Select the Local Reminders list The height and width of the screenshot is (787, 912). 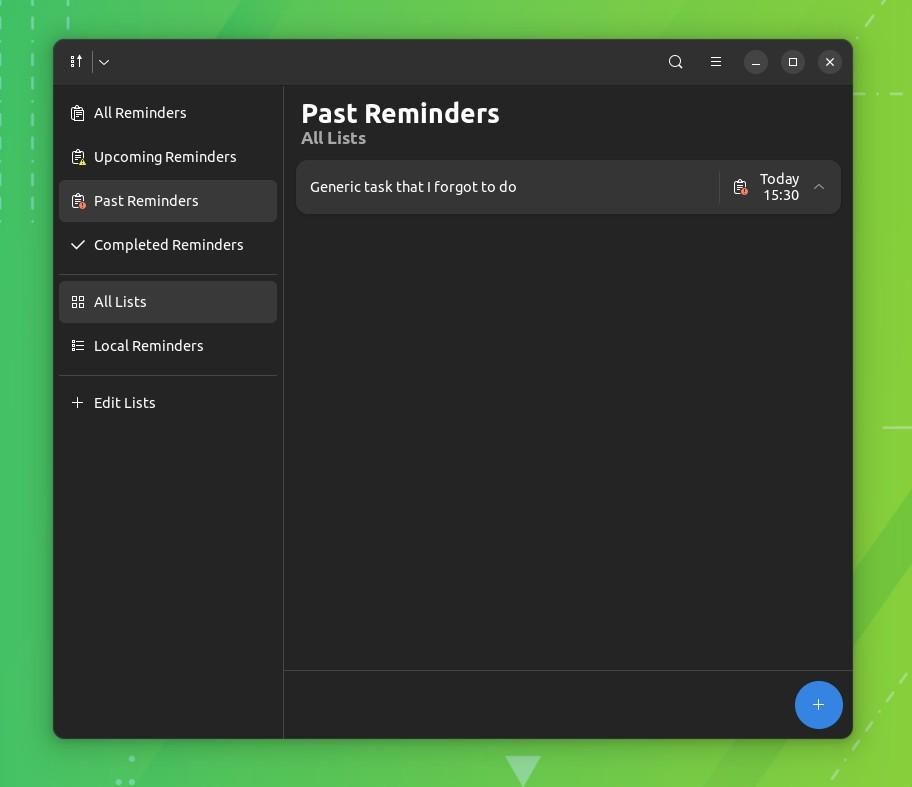click(x=148, y=345)
